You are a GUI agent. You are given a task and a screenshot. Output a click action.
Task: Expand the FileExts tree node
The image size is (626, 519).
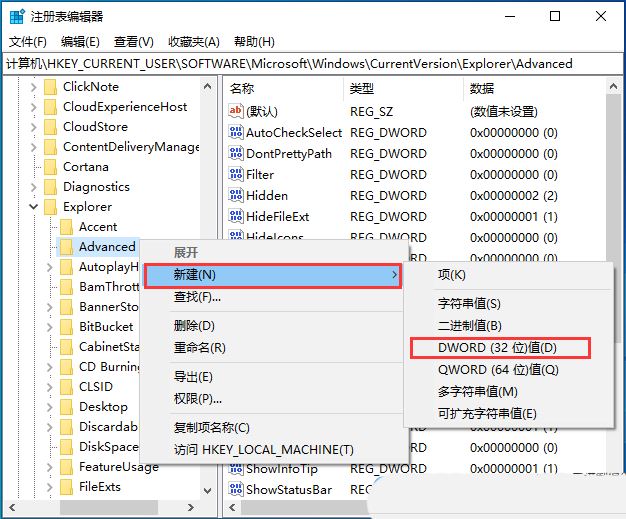pyautogui.click(x=50, y=487)
